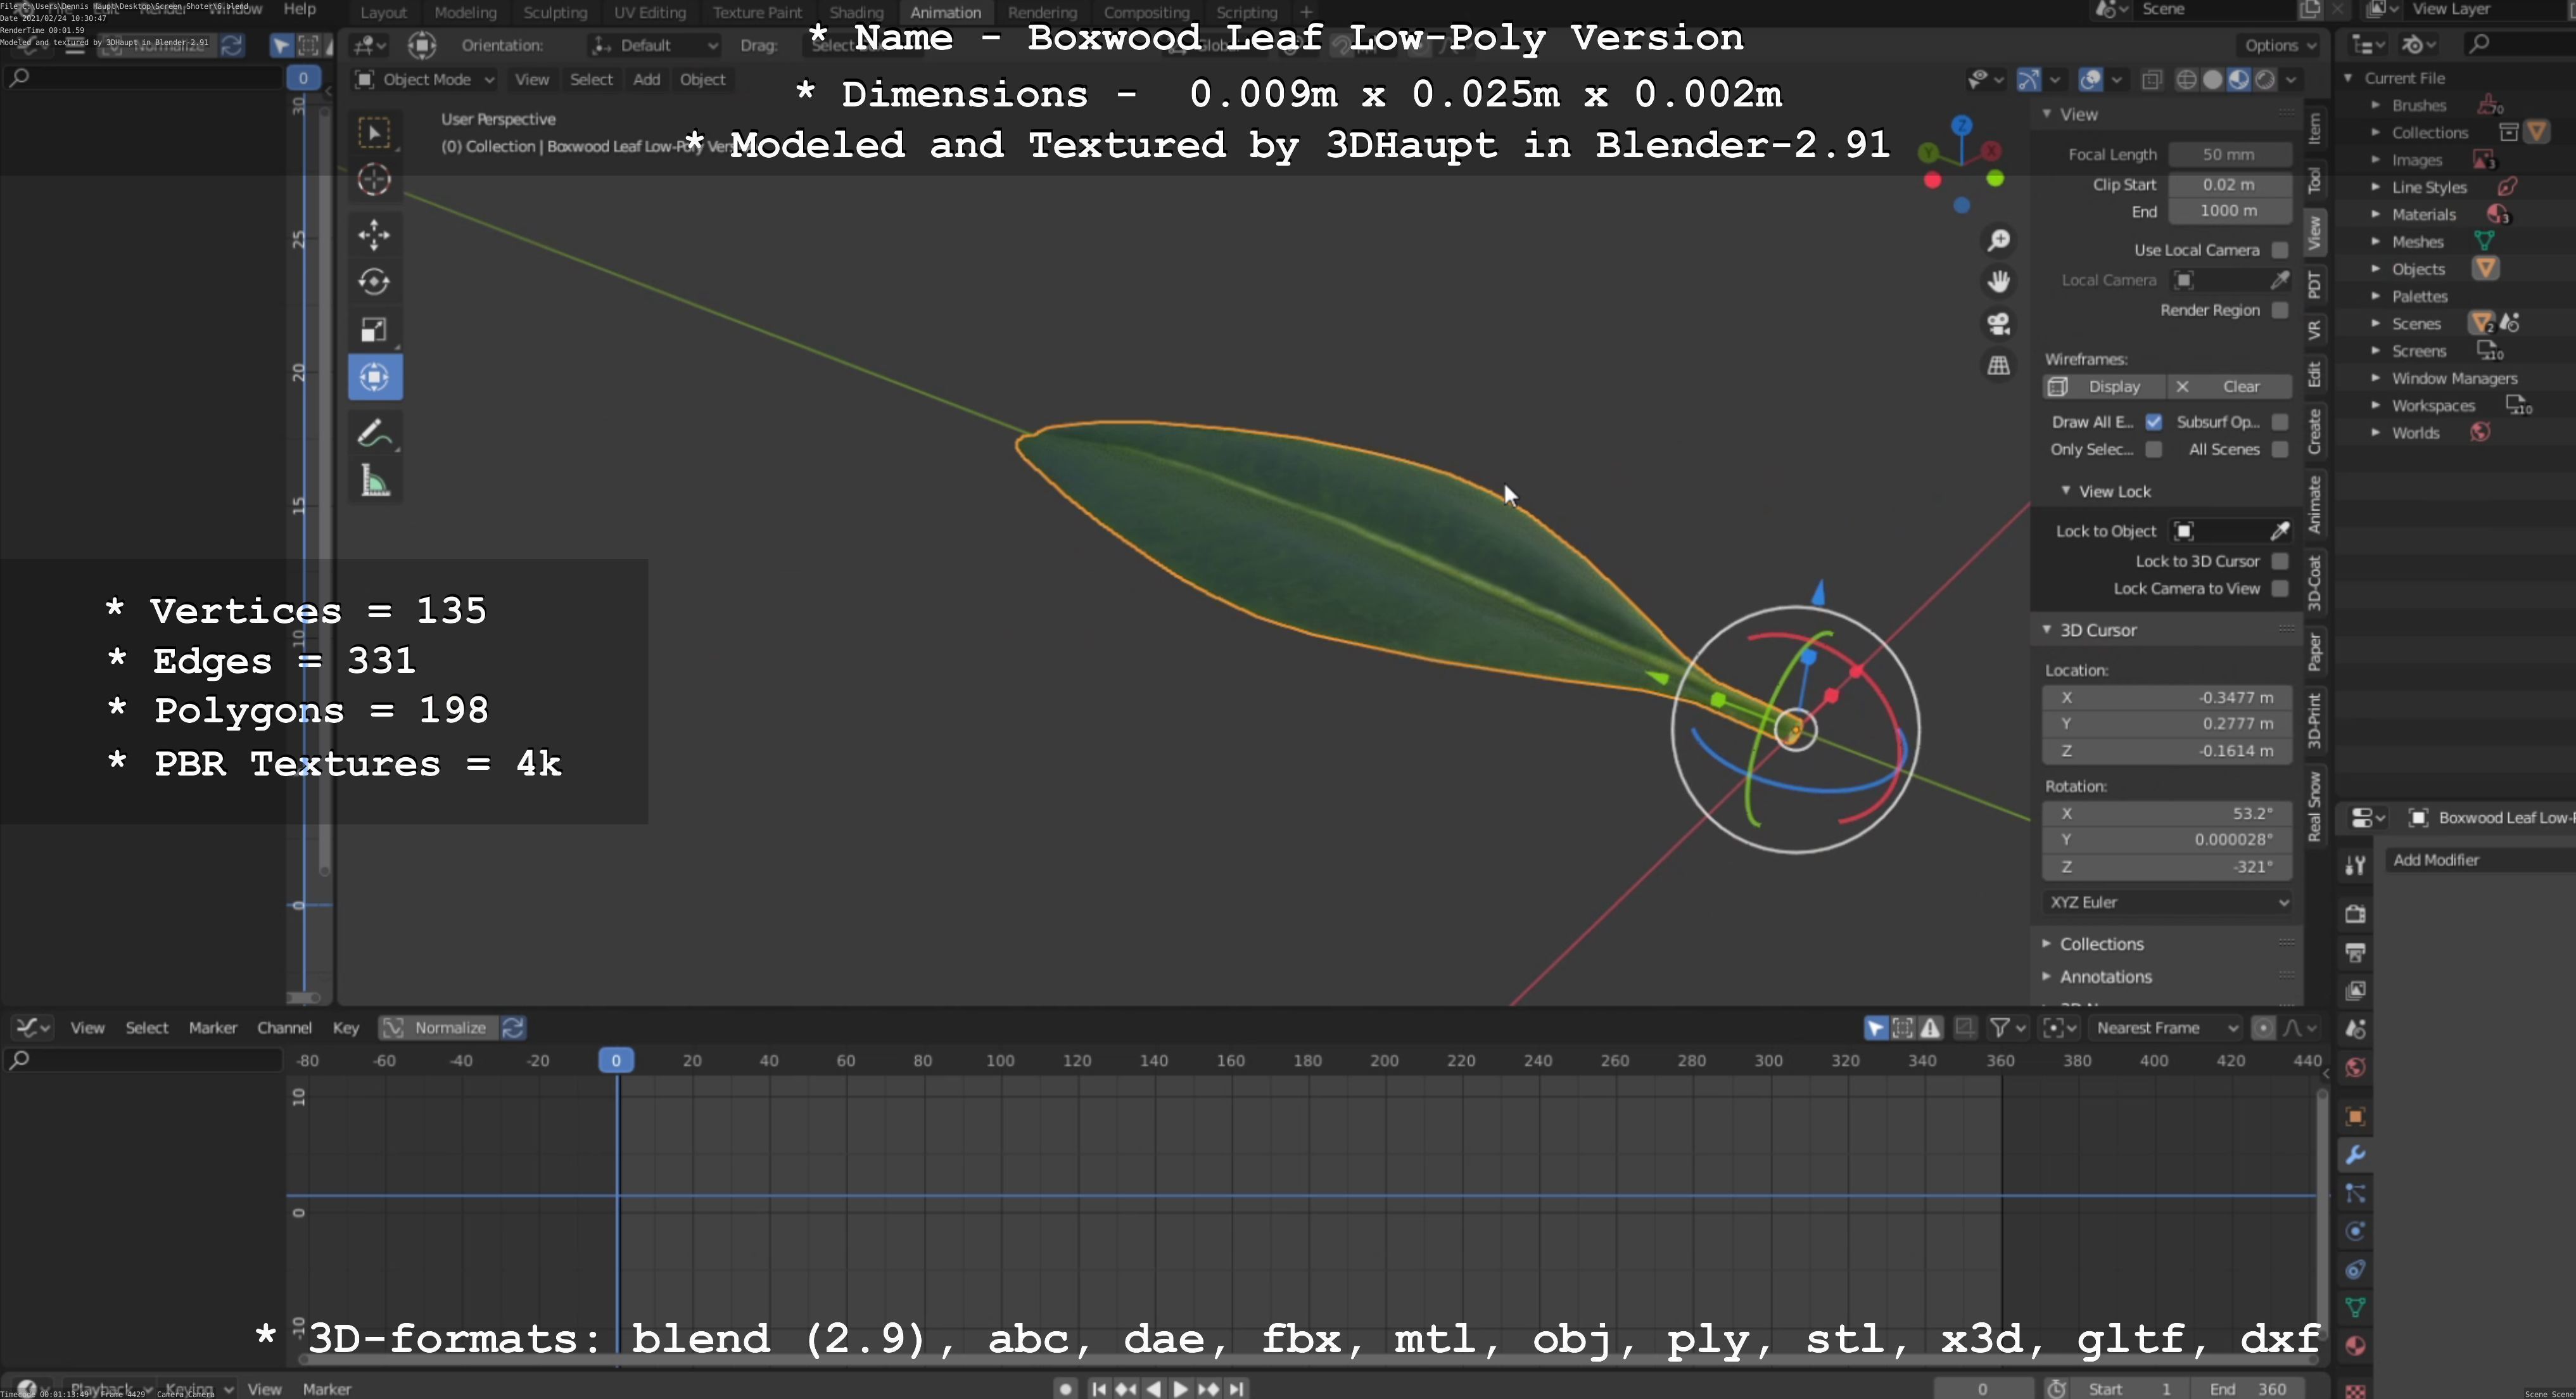Expand the Annotations panel
Image resolution: width=2576 pixels, height=1399 pixels.
pyautogui.click(x=2104, y=977)
